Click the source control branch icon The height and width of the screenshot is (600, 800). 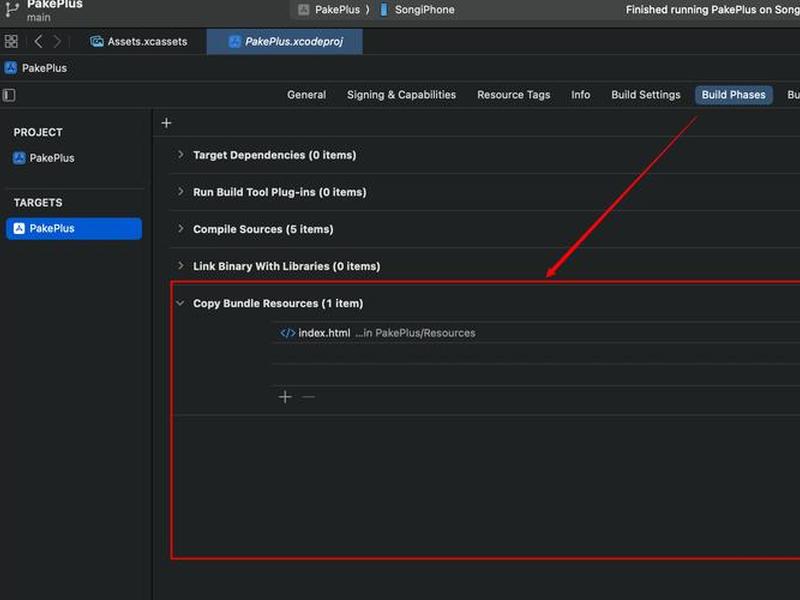12,9
